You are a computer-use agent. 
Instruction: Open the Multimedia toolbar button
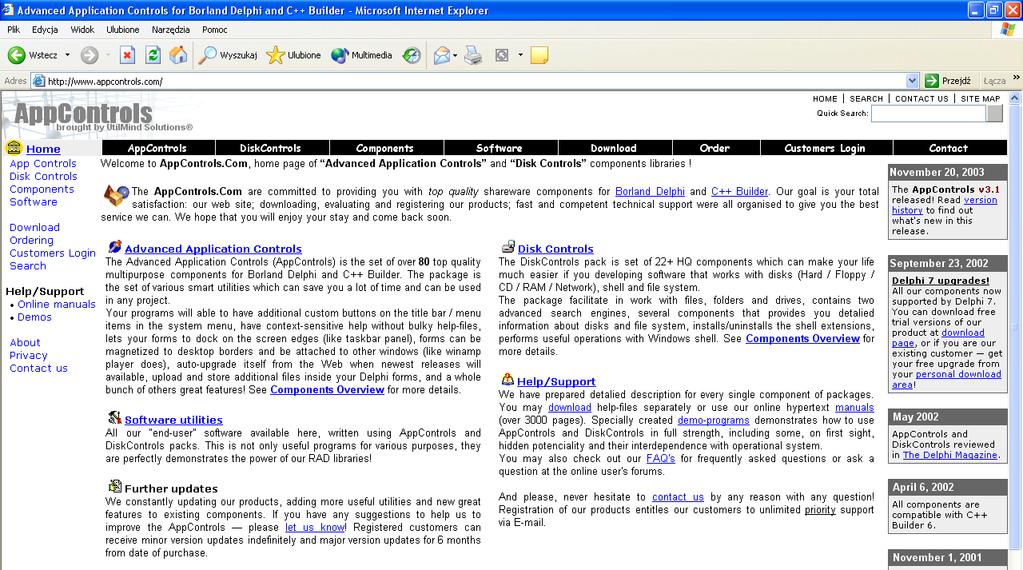pos(361,55)
